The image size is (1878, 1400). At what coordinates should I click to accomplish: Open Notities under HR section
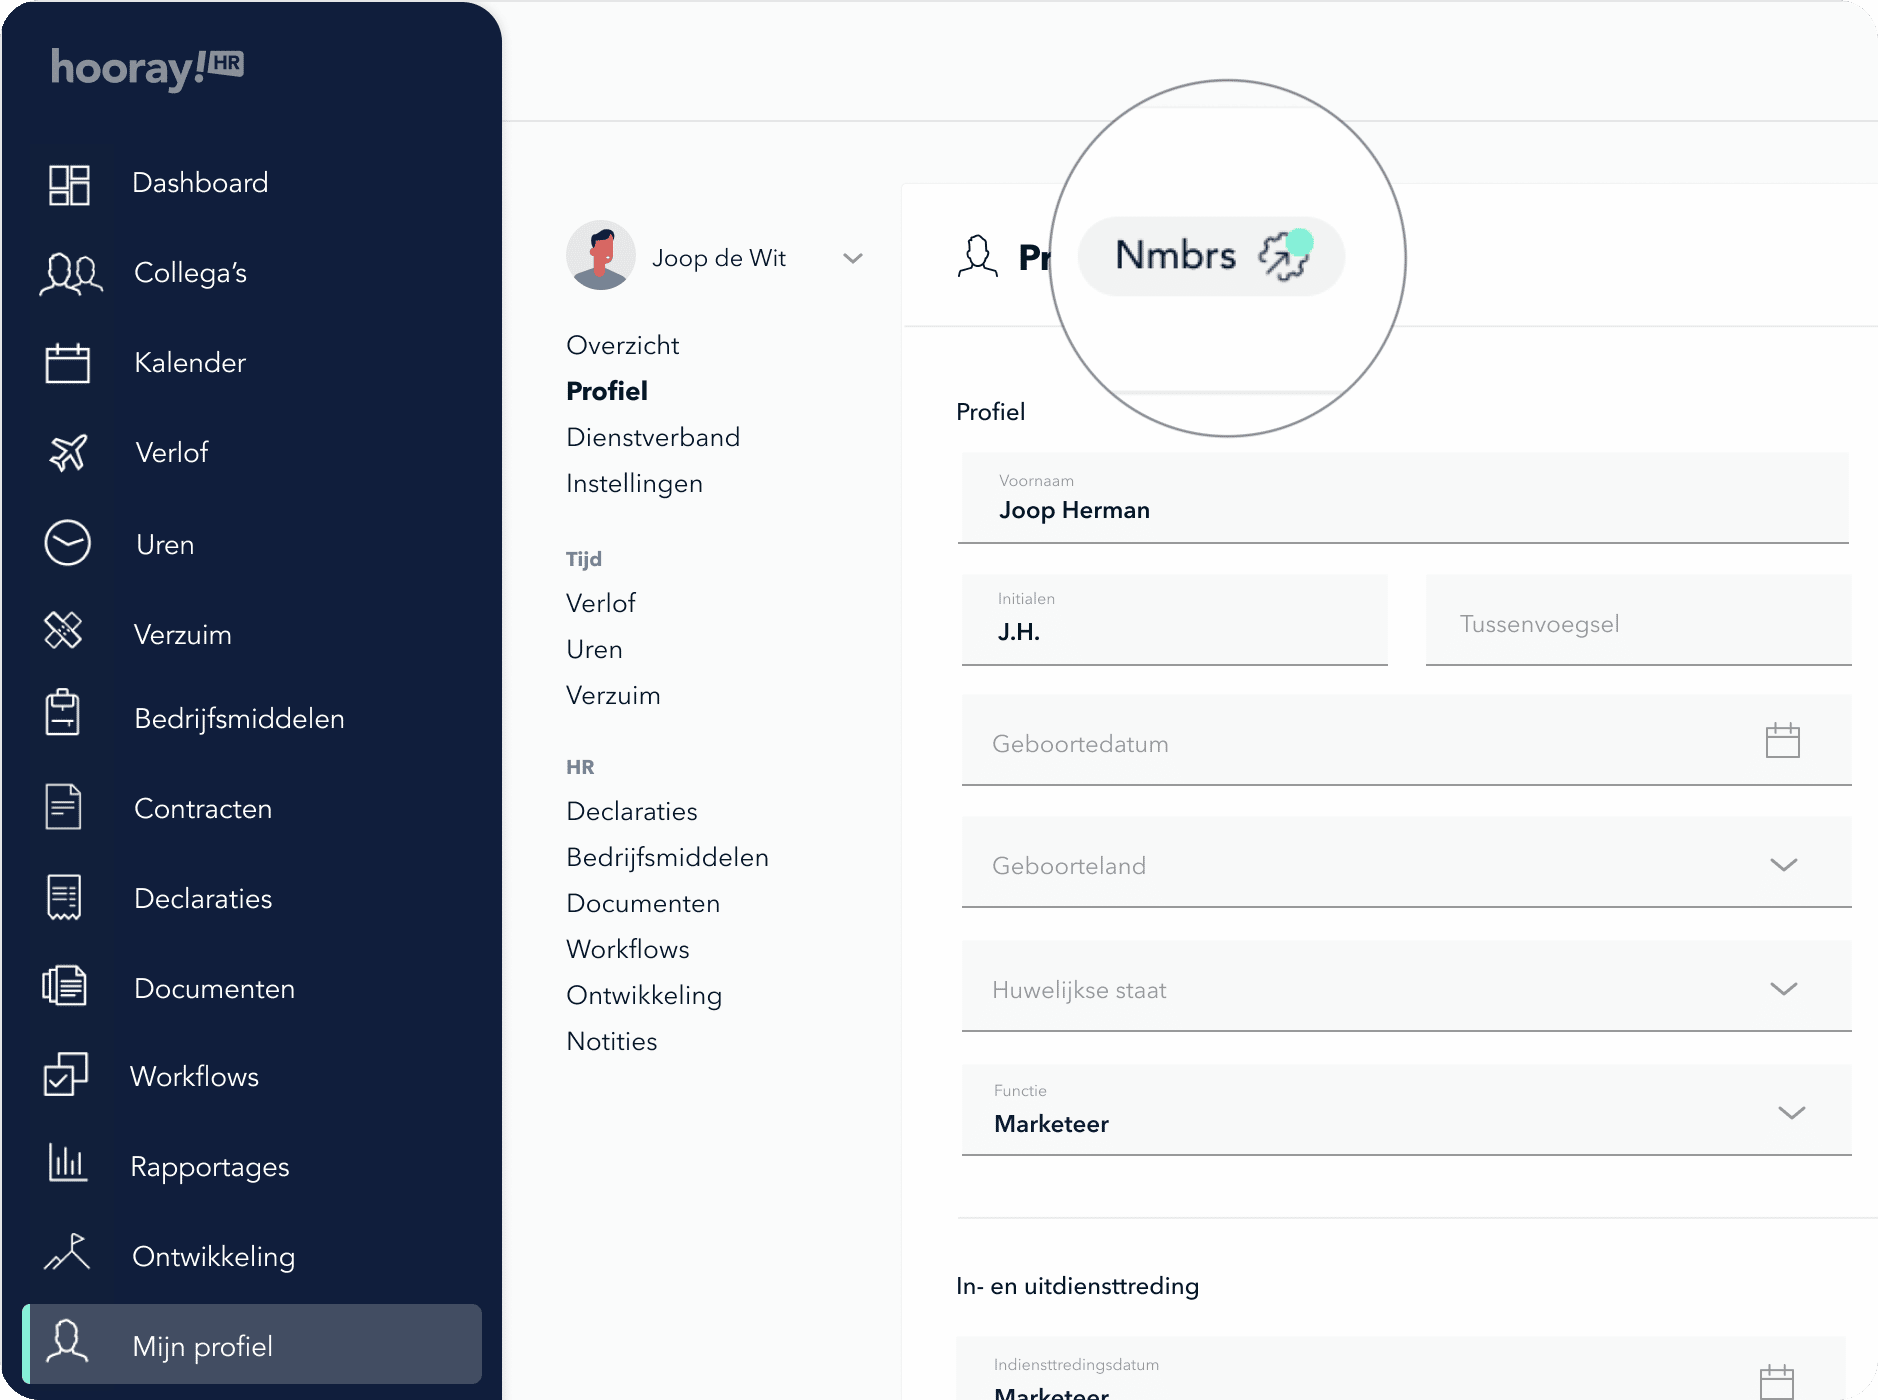612,1041
